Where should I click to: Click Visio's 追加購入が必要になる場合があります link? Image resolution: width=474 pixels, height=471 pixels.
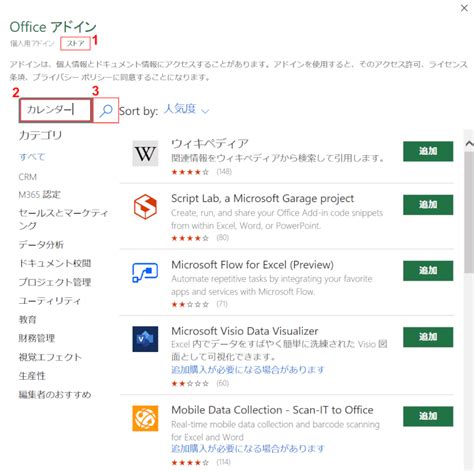[248, 370]
